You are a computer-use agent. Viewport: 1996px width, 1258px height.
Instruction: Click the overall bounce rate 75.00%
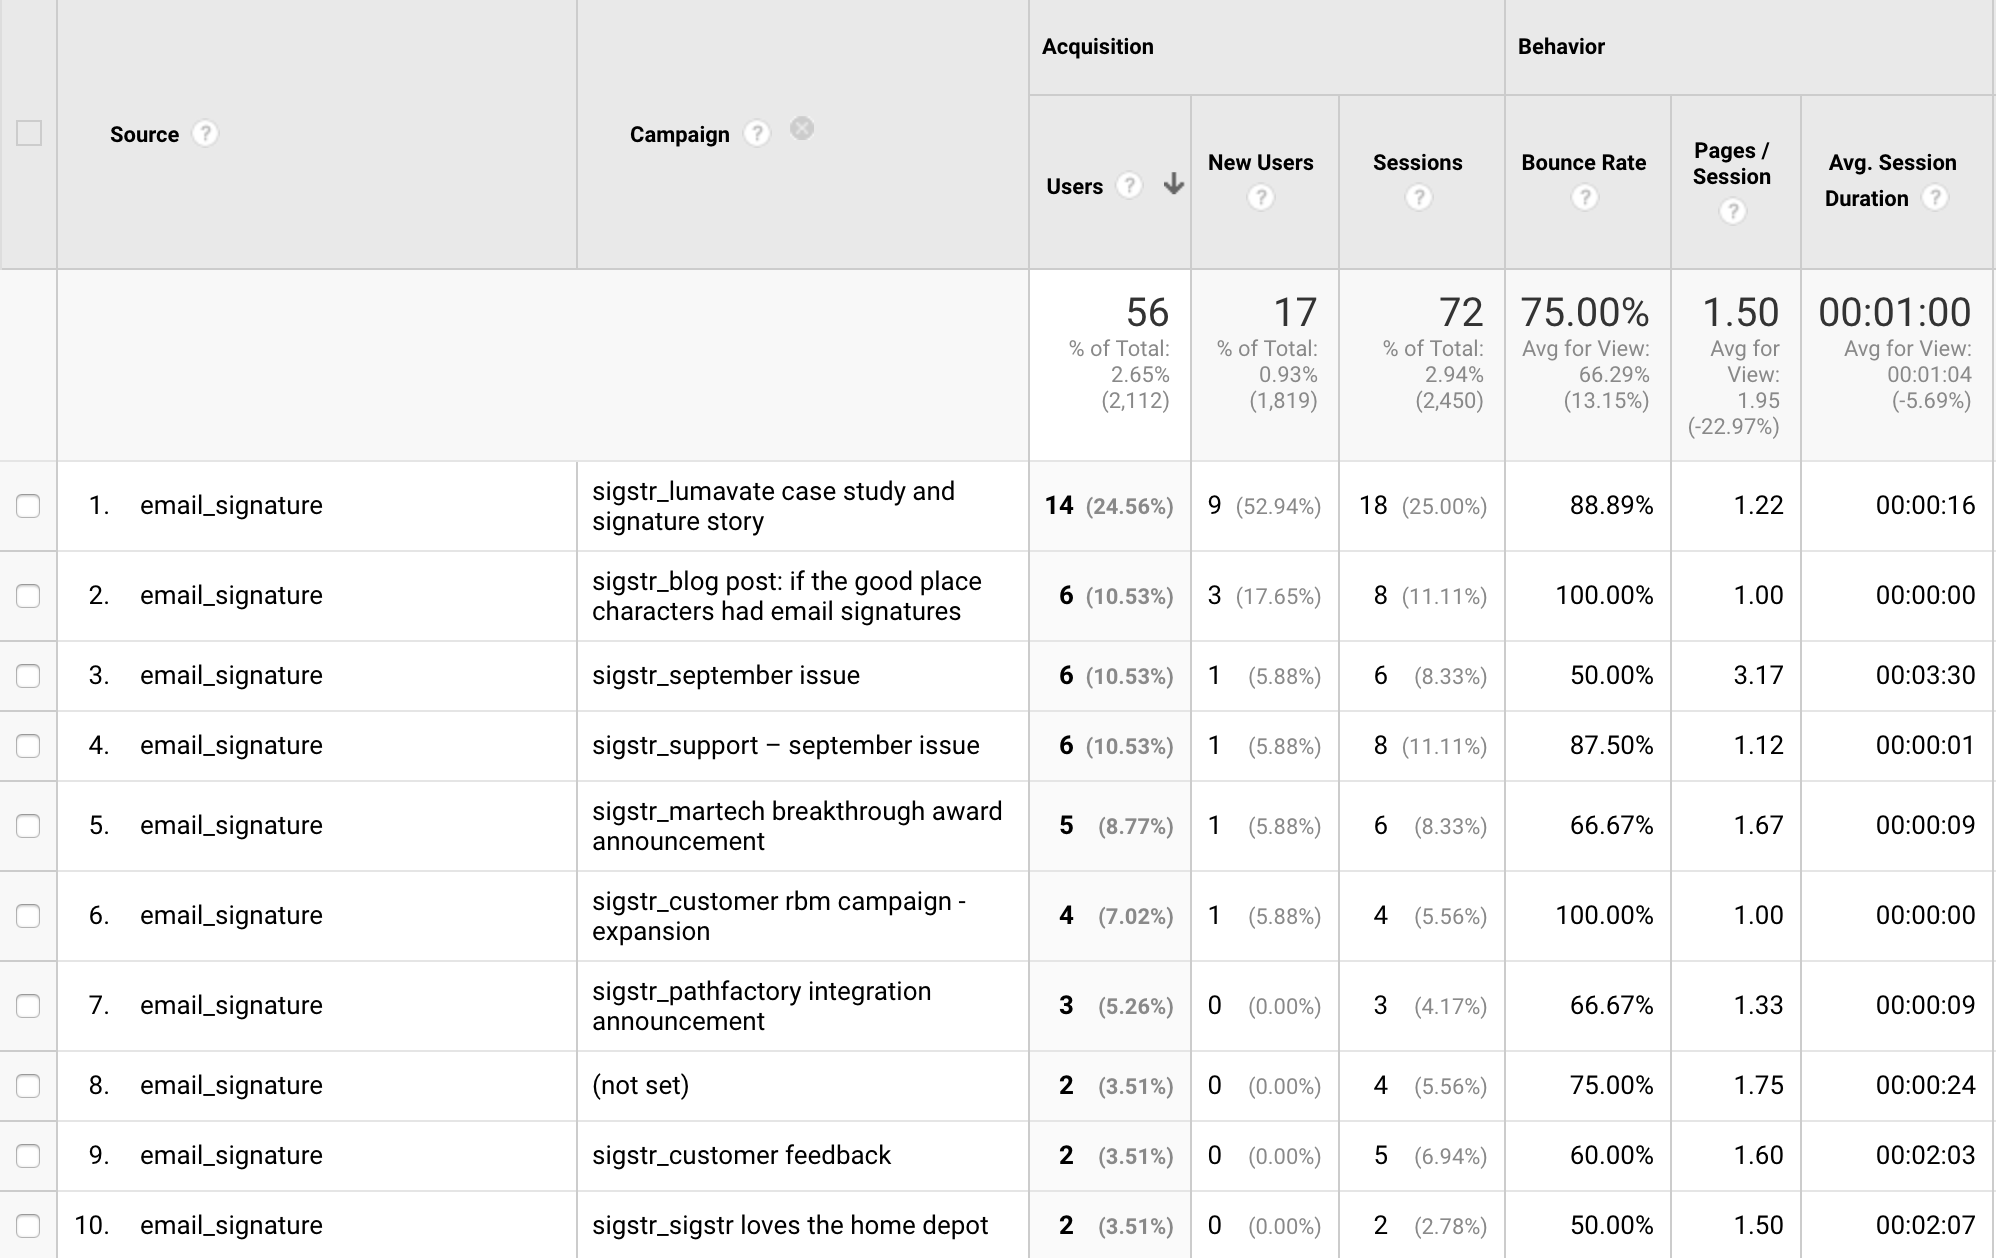pos(1585,313)
